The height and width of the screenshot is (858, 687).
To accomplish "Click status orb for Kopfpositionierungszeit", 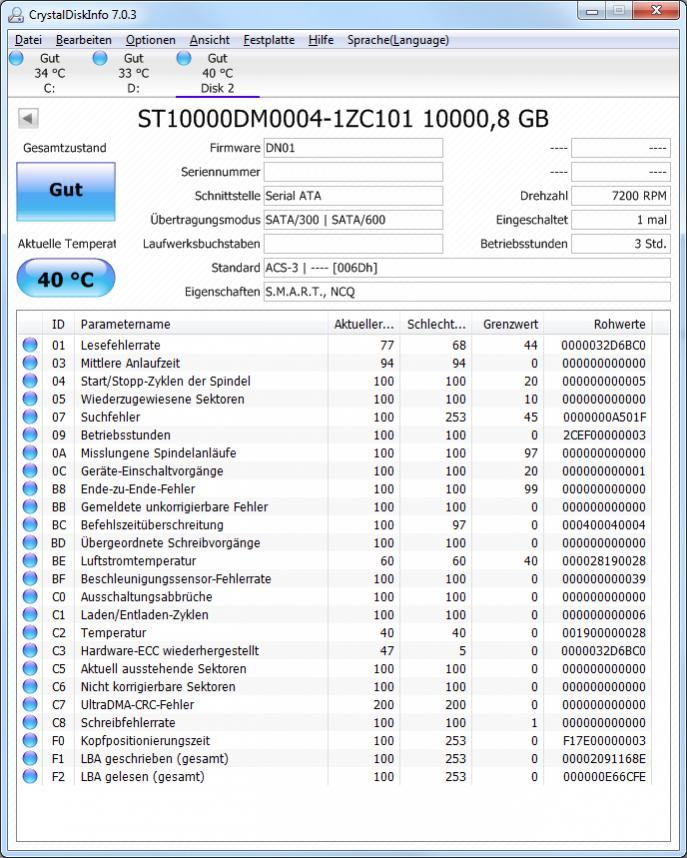I will pyautogui.click(x=30, y=740).
